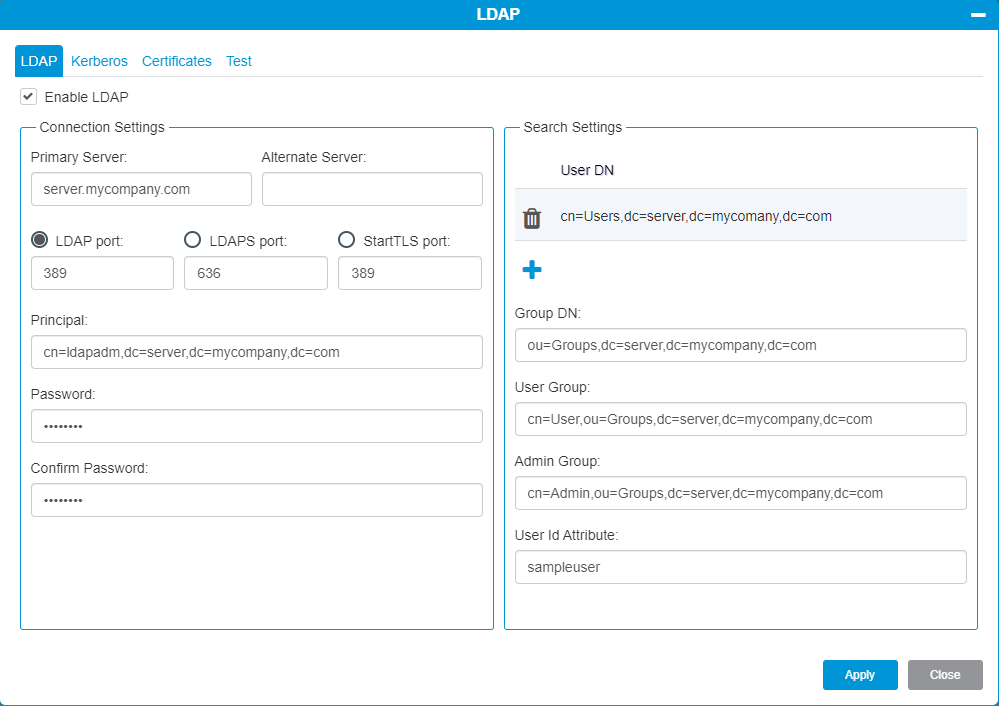Delete the cn=Users User DN entry
The width and height of the screenshot is (999, 706).
(x=531, y=217)
